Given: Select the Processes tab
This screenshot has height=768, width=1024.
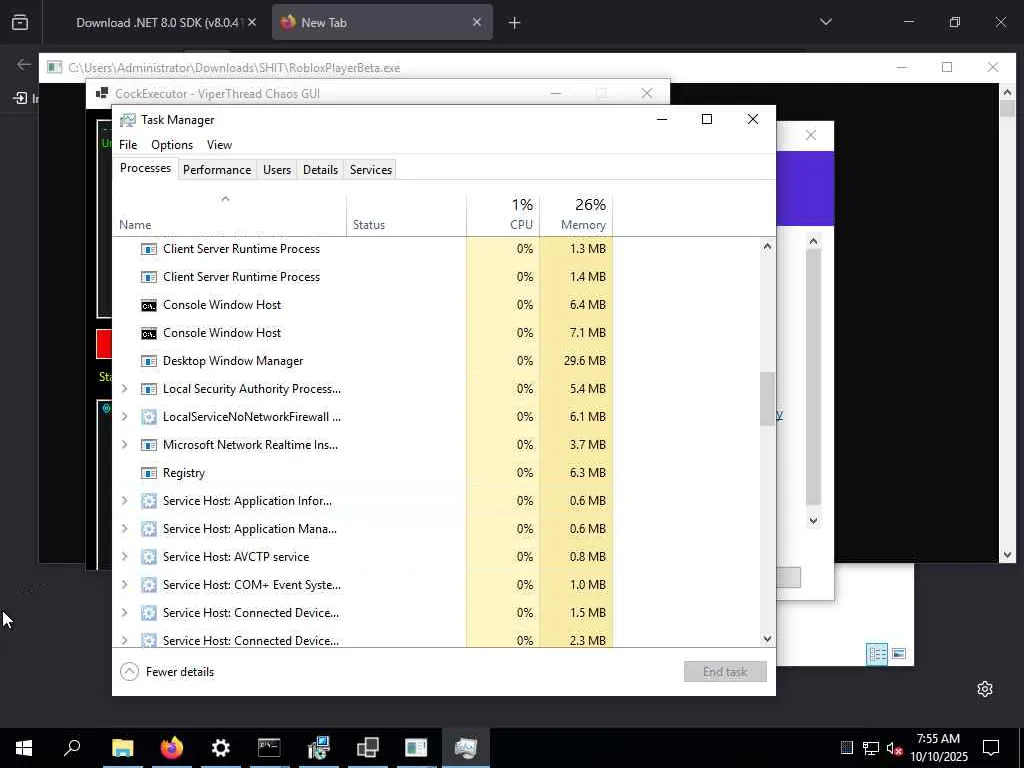Looking at the screenshot, I should 145,168.
